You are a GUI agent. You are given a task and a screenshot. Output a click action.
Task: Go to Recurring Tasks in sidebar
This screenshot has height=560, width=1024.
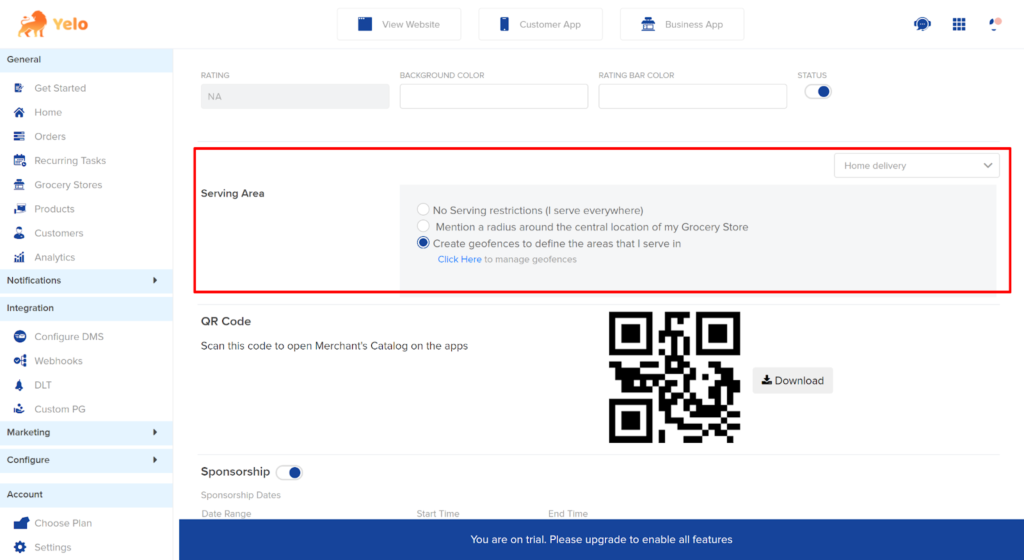pos(69,161)
